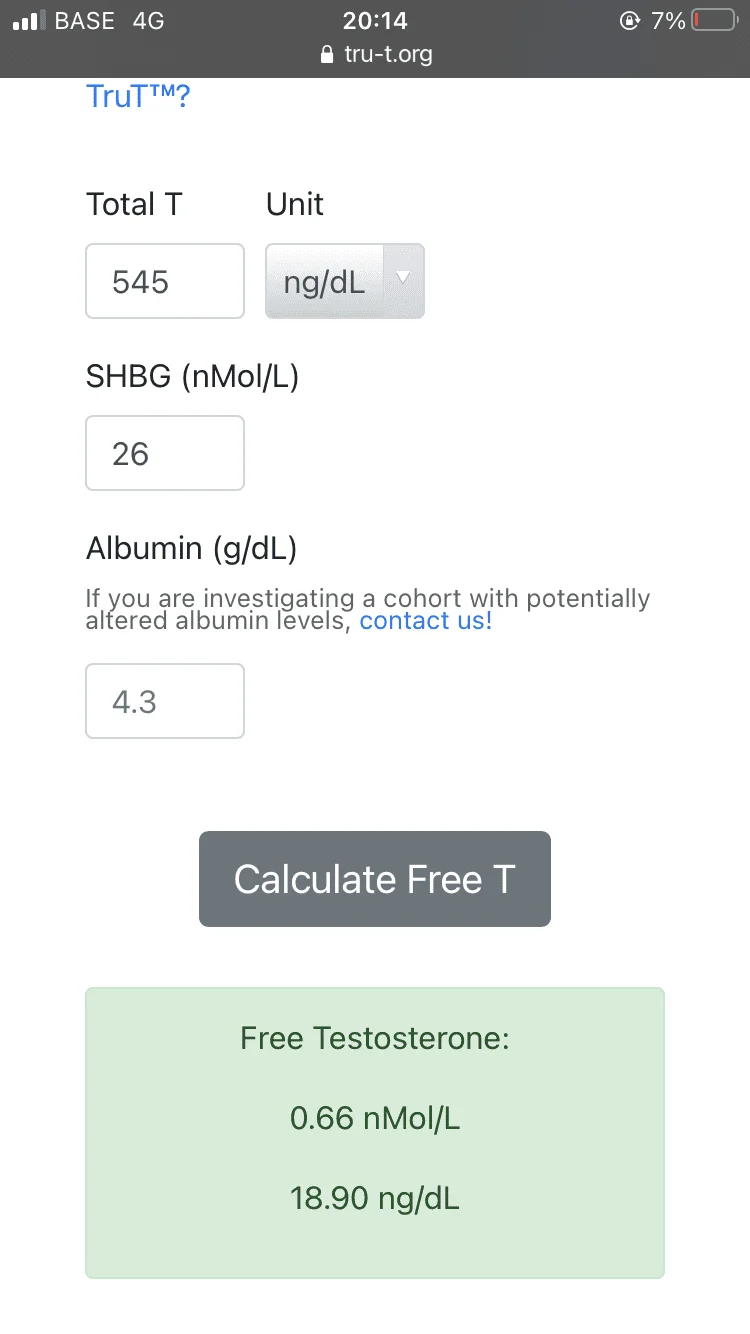Viewport: 750px width, 1334px height.
Task: Open the TruT™? link
Action: pos(138,97)
